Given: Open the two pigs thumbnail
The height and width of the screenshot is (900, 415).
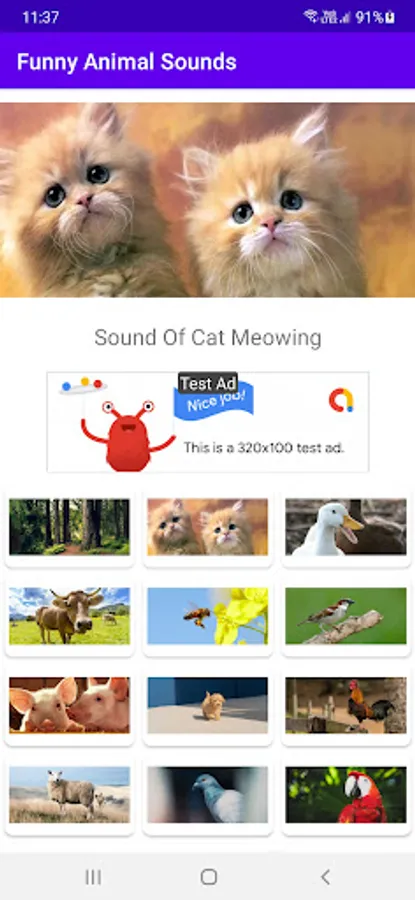Looking at the screenshot, I should [x=69, y=705].
